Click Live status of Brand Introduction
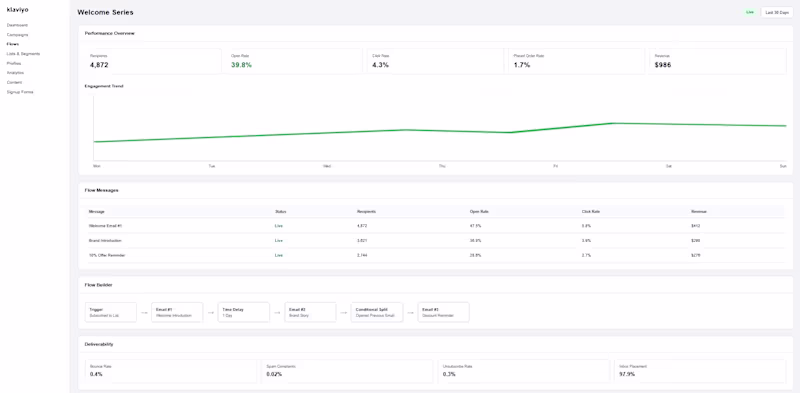The height and width of the screenshot is (393, 800). pyautogui.click(x=279, y=240)
